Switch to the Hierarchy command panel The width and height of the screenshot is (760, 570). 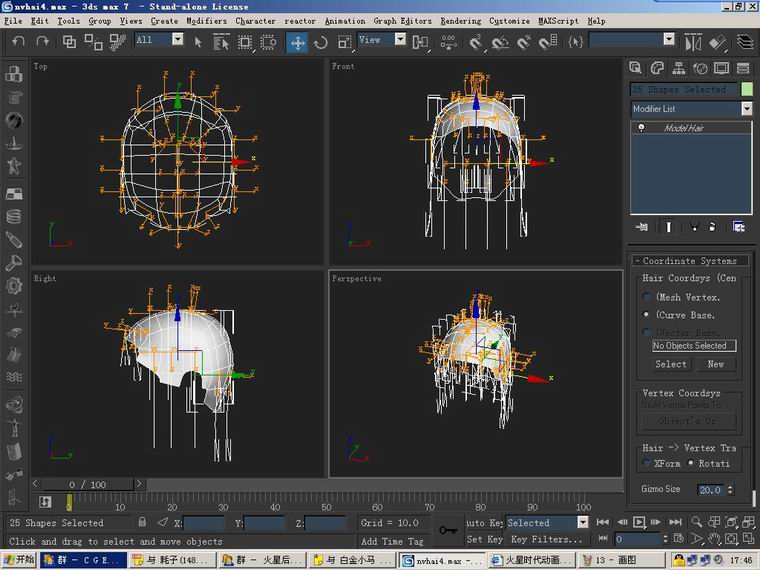coord(679,68)
